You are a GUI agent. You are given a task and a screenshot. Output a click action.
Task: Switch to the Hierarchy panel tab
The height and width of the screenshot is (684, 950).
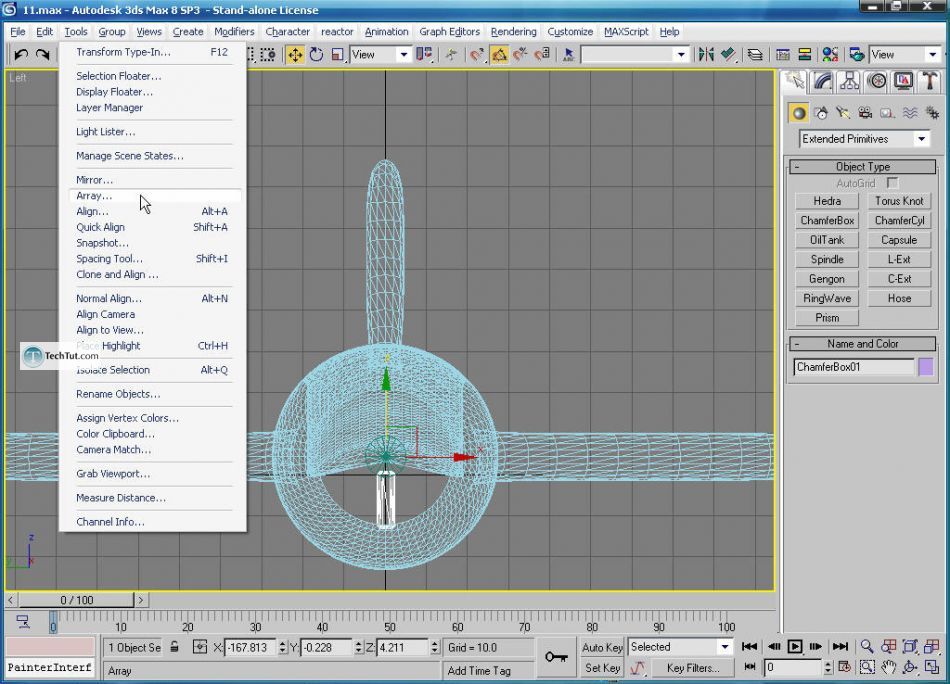(849, 81)
